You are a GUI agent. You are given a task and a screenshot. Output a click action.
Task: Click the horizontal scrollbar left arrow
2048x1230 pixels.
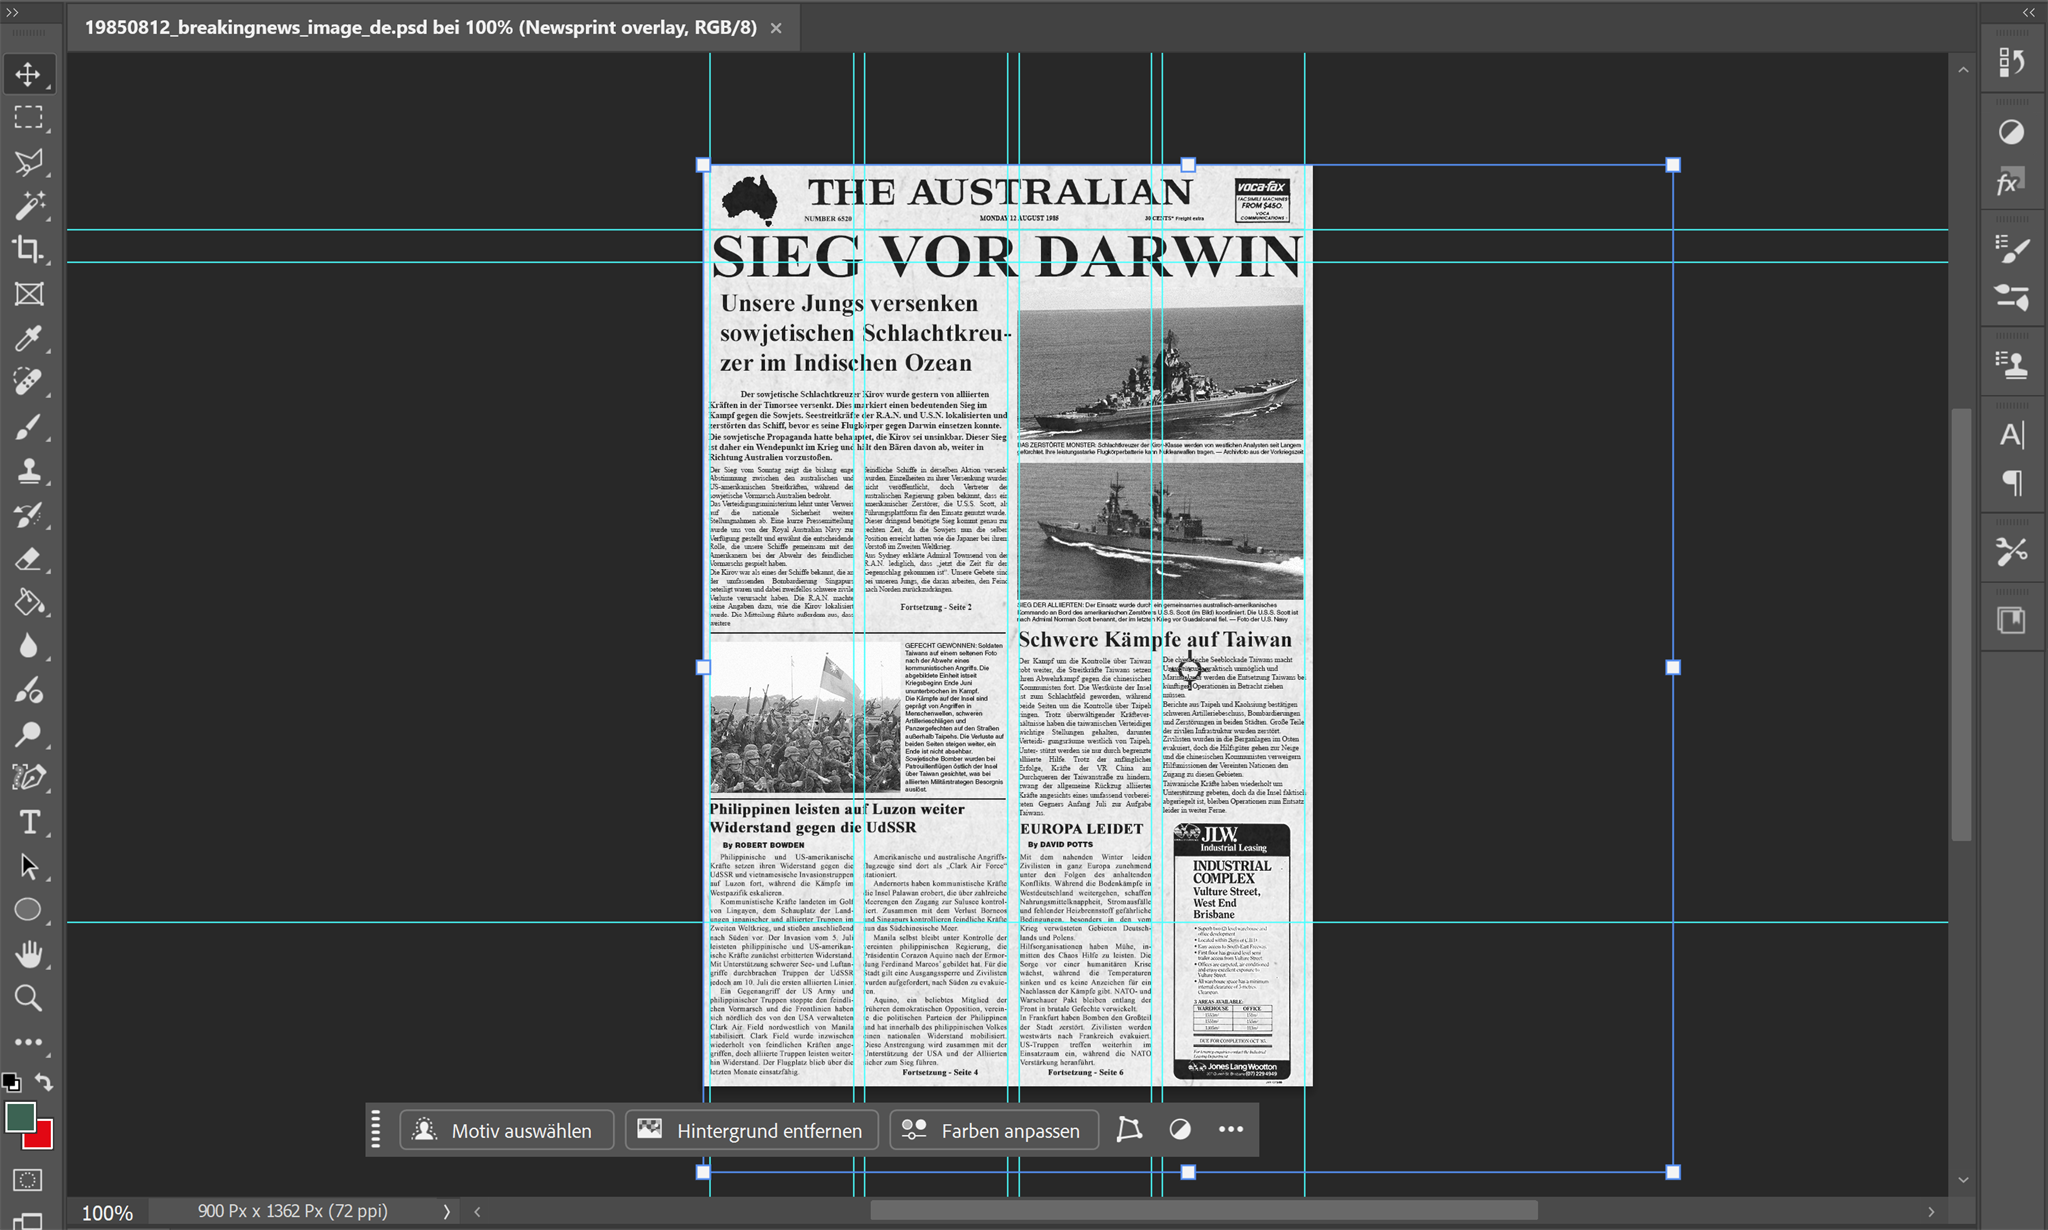click(477, 1212)
